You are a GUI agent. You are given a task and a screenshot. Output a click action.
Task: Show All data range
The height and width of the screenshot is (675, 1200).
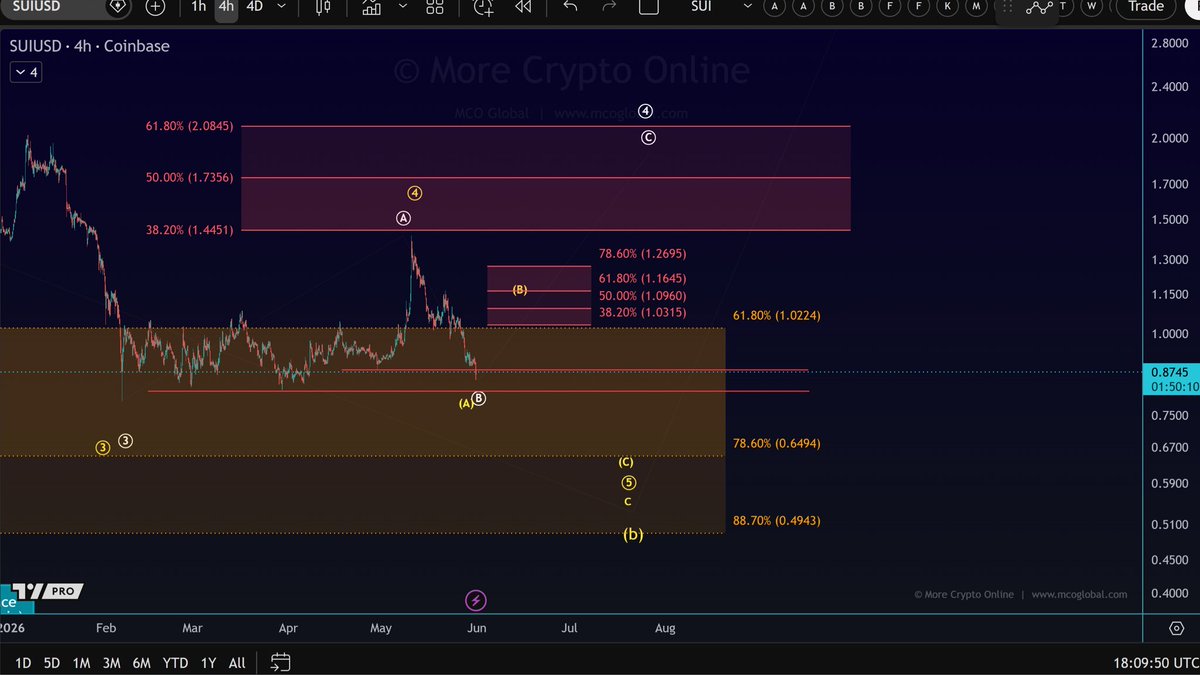pyautogui.click(x=237, y=663)
